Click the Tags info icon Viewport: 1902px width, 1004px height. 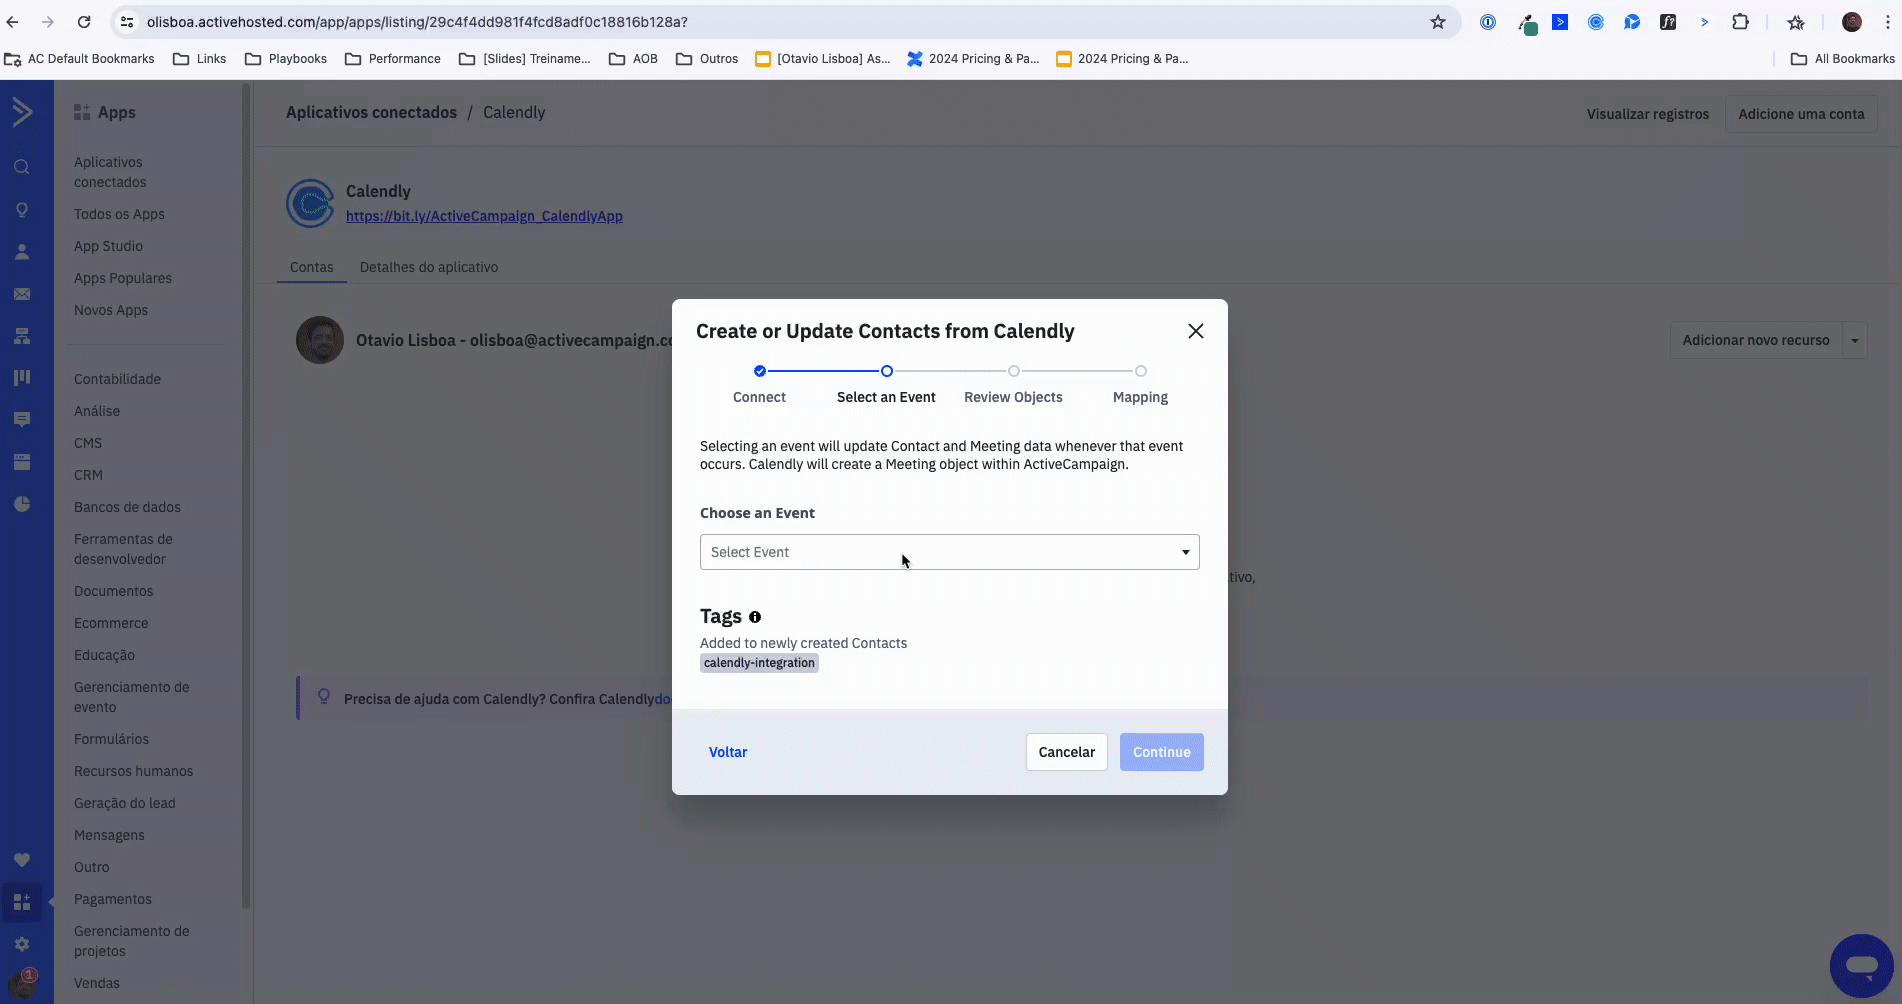[755, 617]
